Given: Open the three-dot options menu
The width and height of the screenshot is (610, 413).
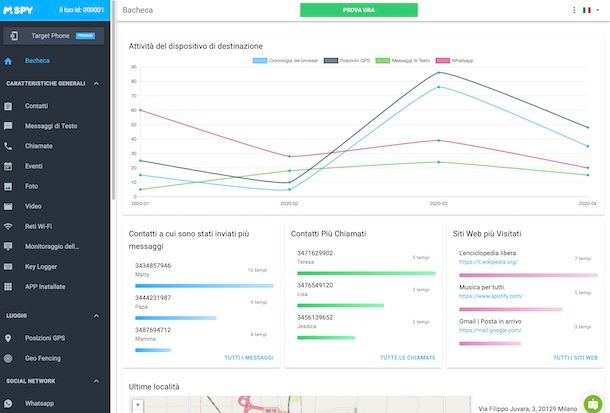Looking at the screenshot, I should [574, 10].
